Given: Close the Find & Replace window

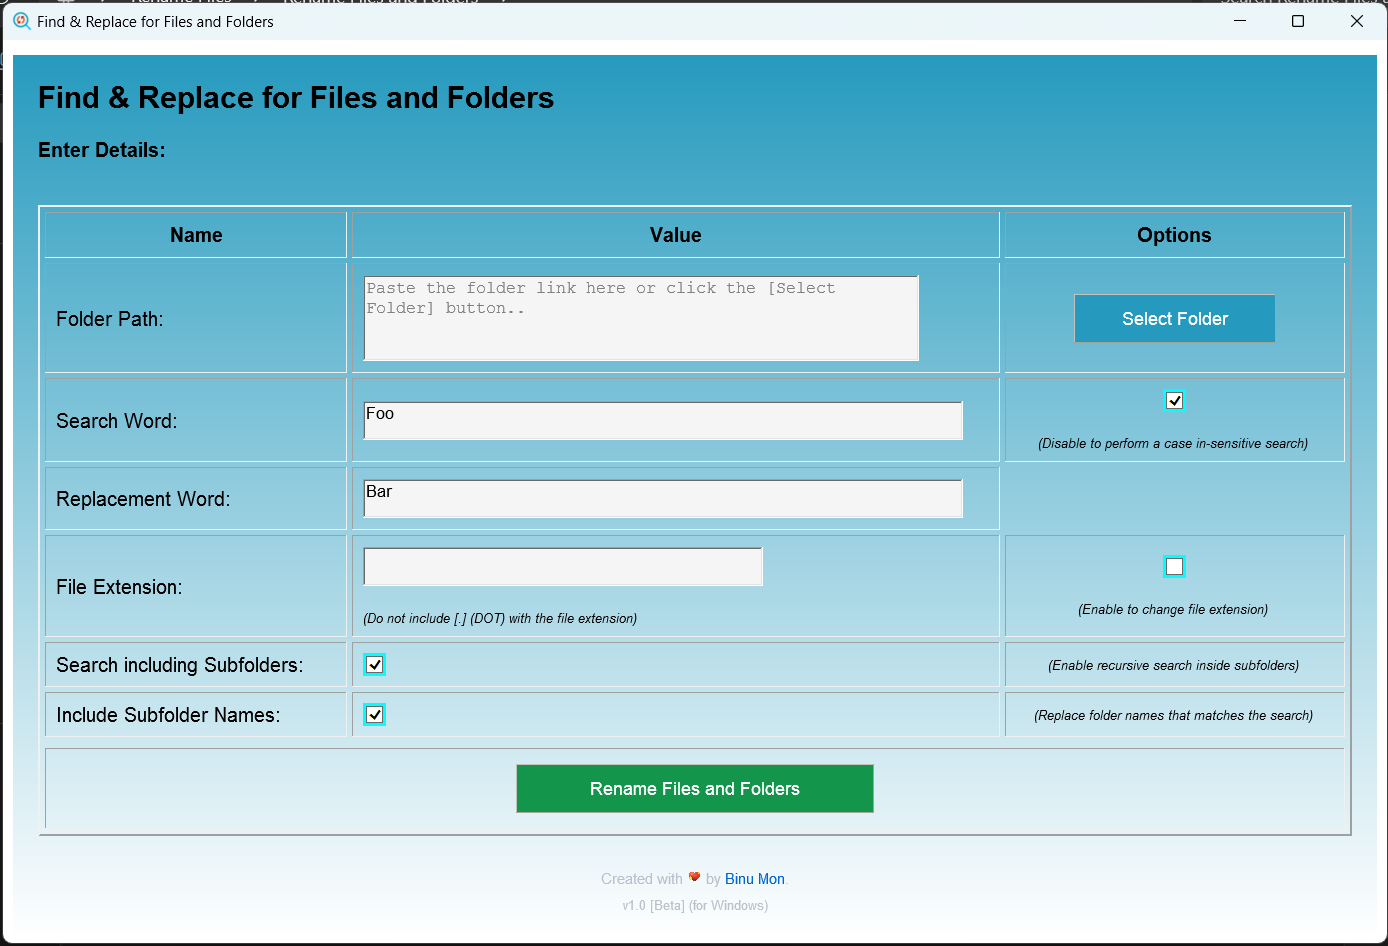Looking at the screenshot, I should click(x=1357, y=21).
